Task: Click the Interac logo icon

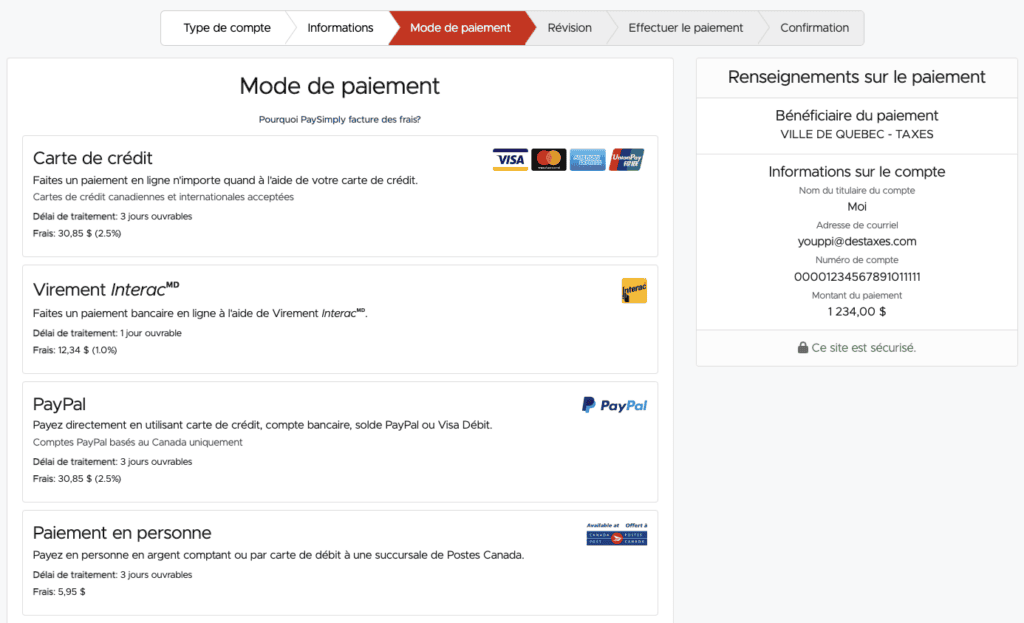Action: (x=633, y=291)
